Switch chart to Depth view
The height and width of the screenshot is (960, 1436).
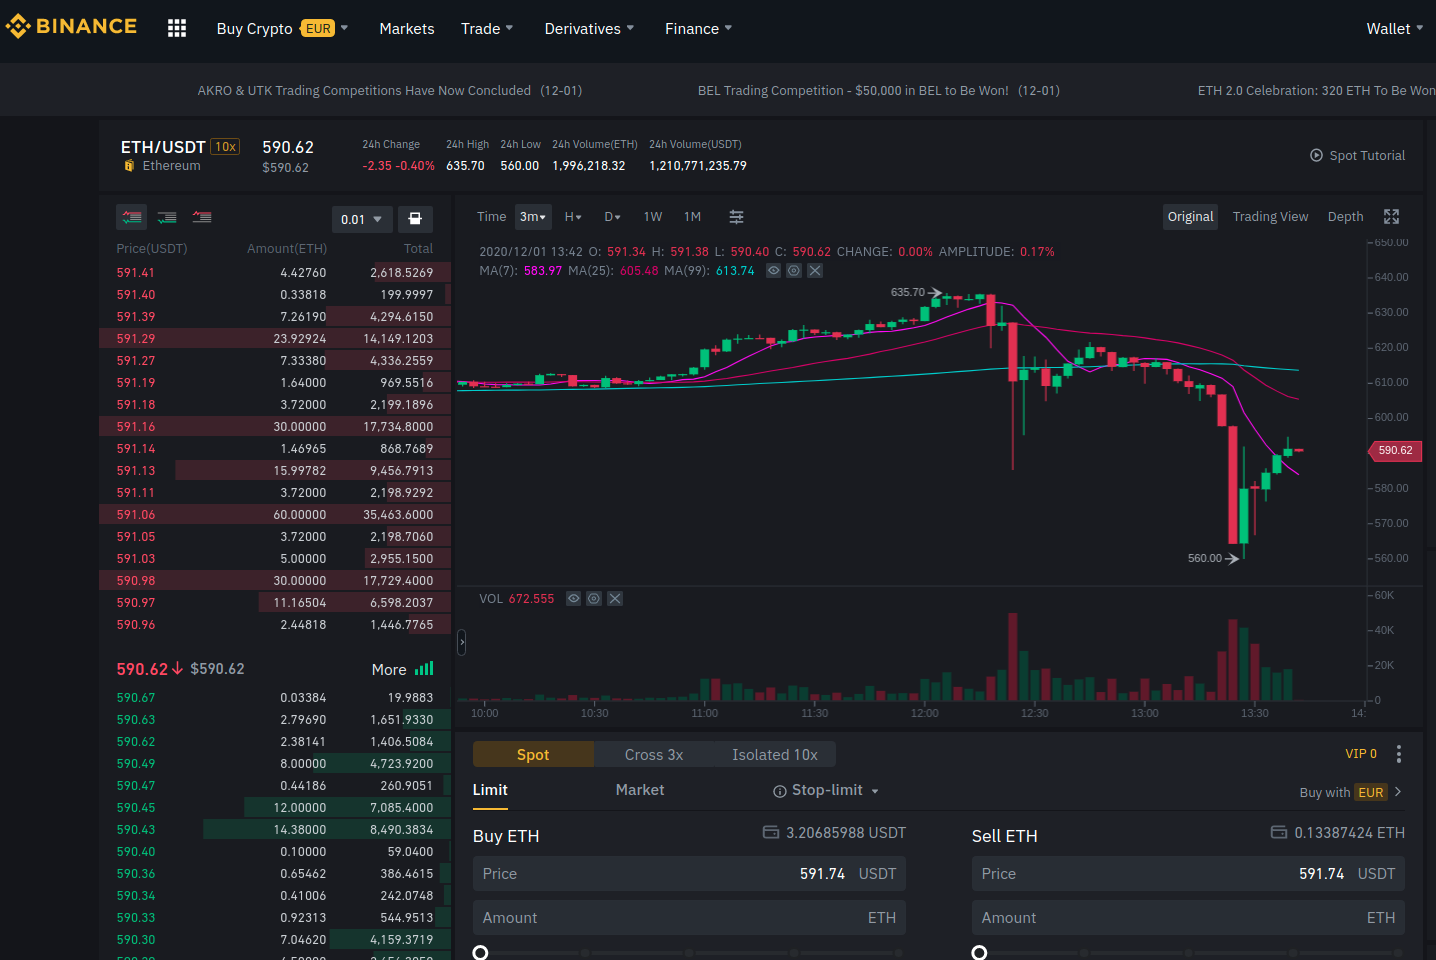pyautogui.click(x=1345, y=217)
